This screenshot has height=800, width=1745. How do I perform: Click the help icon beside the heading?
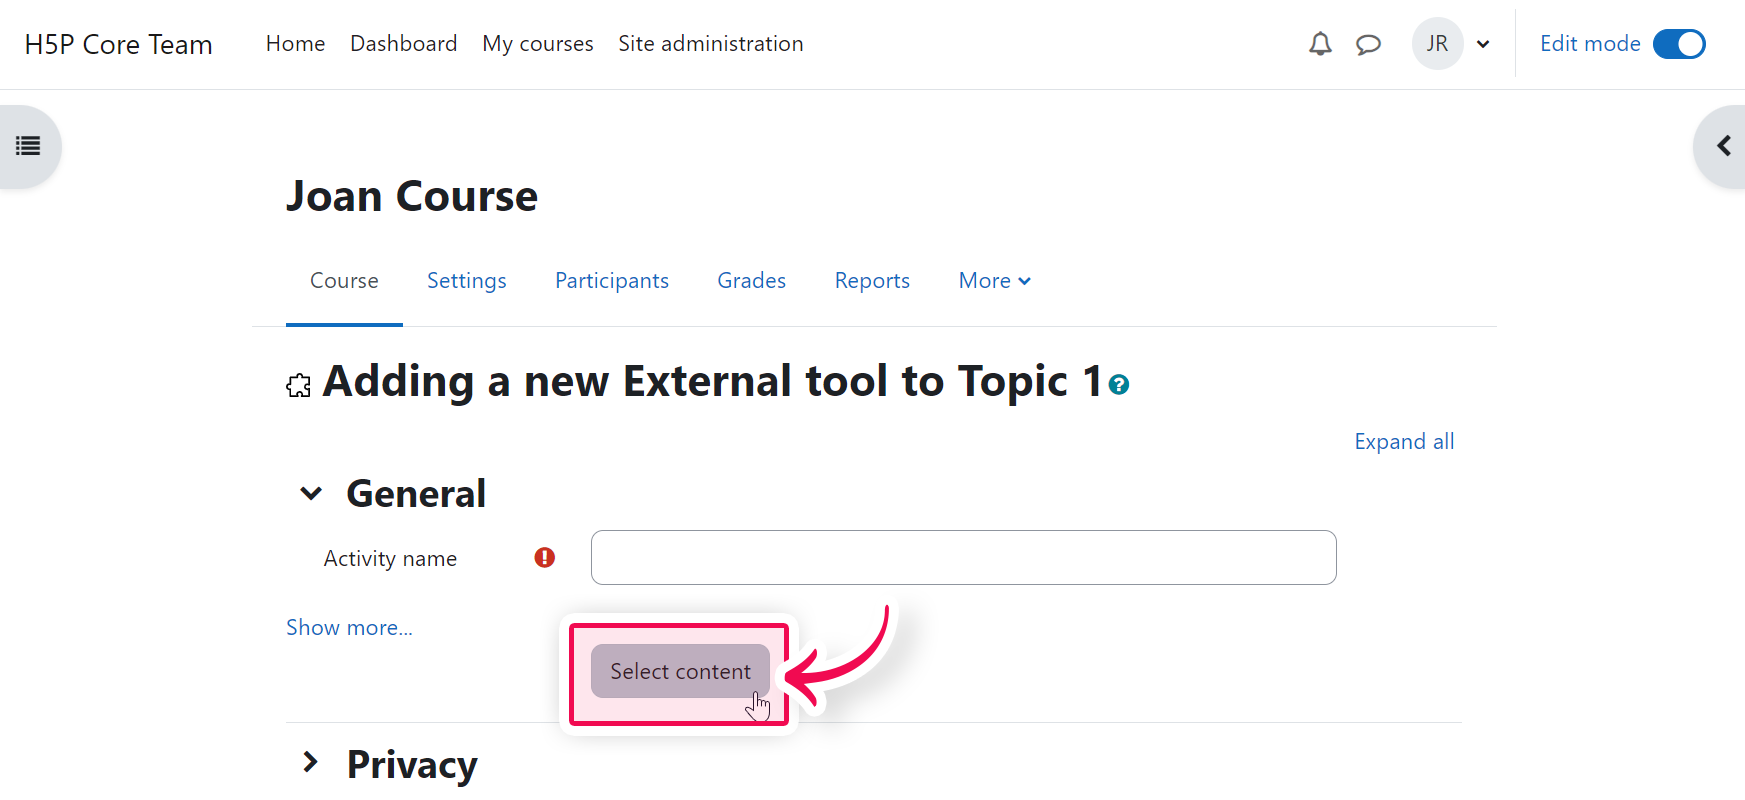point(1119,385)
